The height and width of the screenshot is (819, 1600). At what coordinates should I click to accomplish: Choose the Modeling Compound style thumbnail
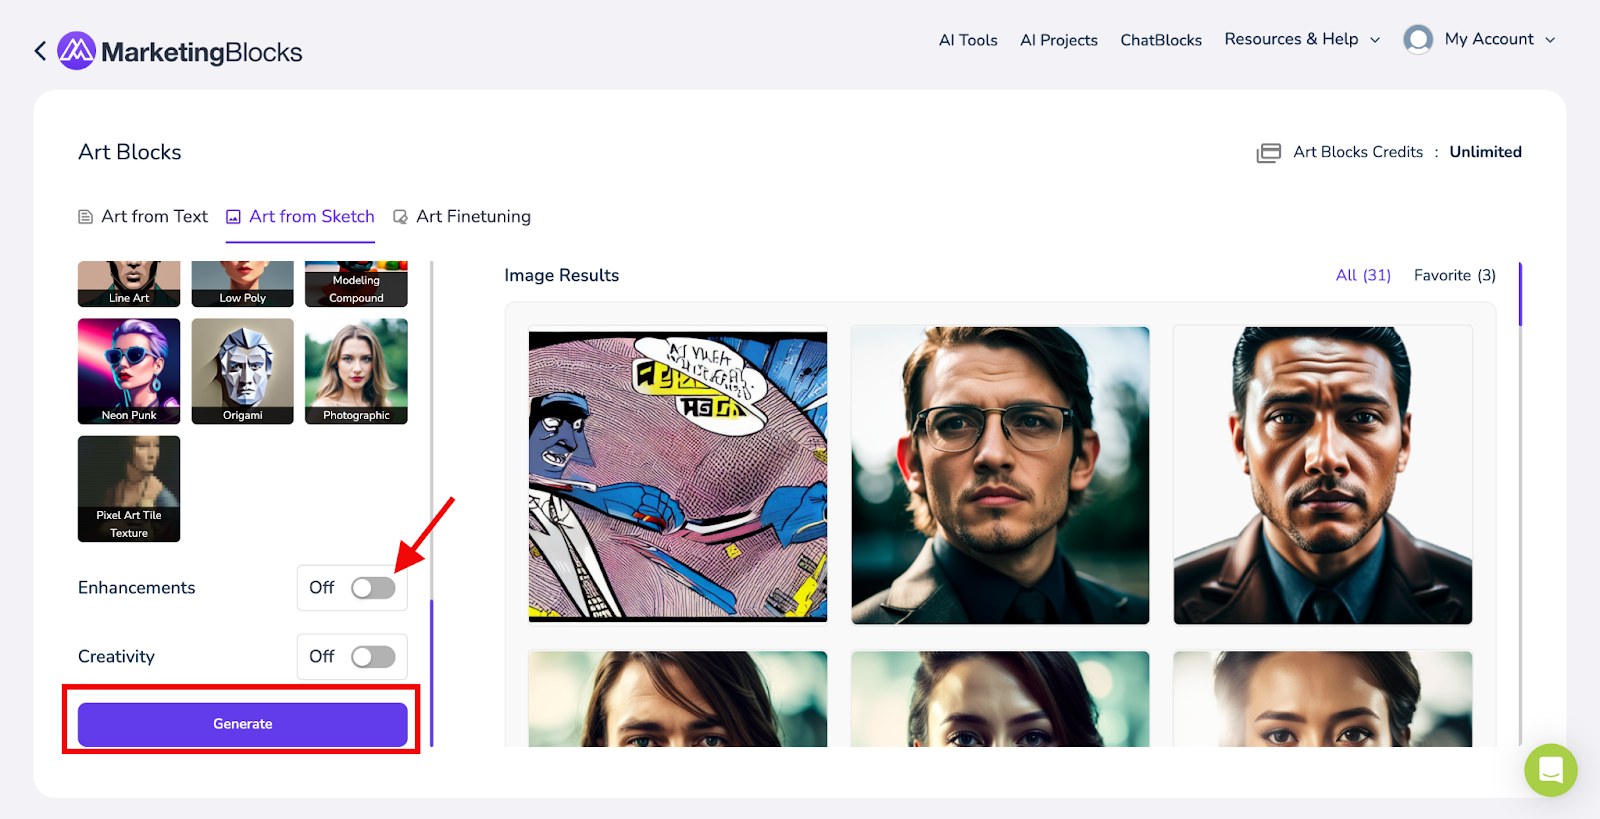356,284
